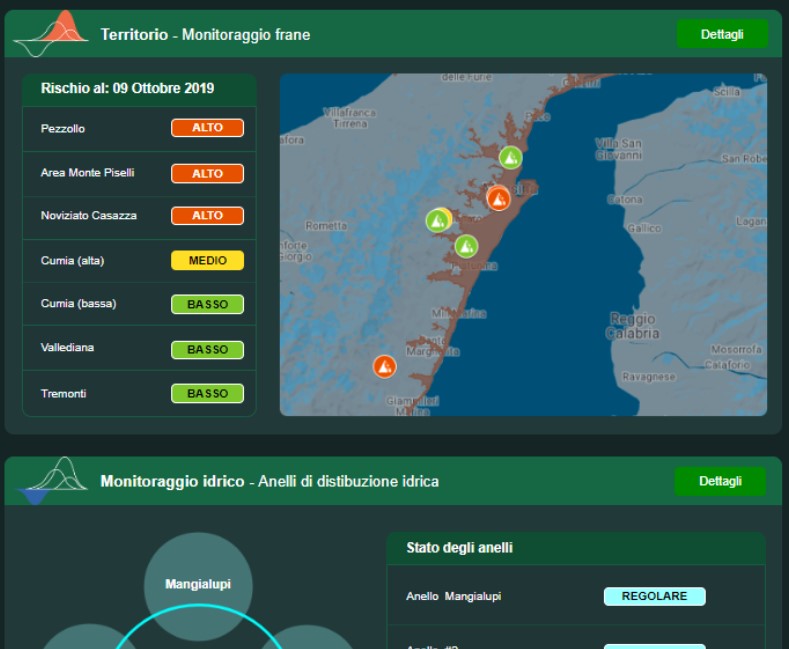The image size is (789, 649).
Task: Click the BASSO badge beside Vallediana
Action: pyautogui.click(x=207, y=350)
